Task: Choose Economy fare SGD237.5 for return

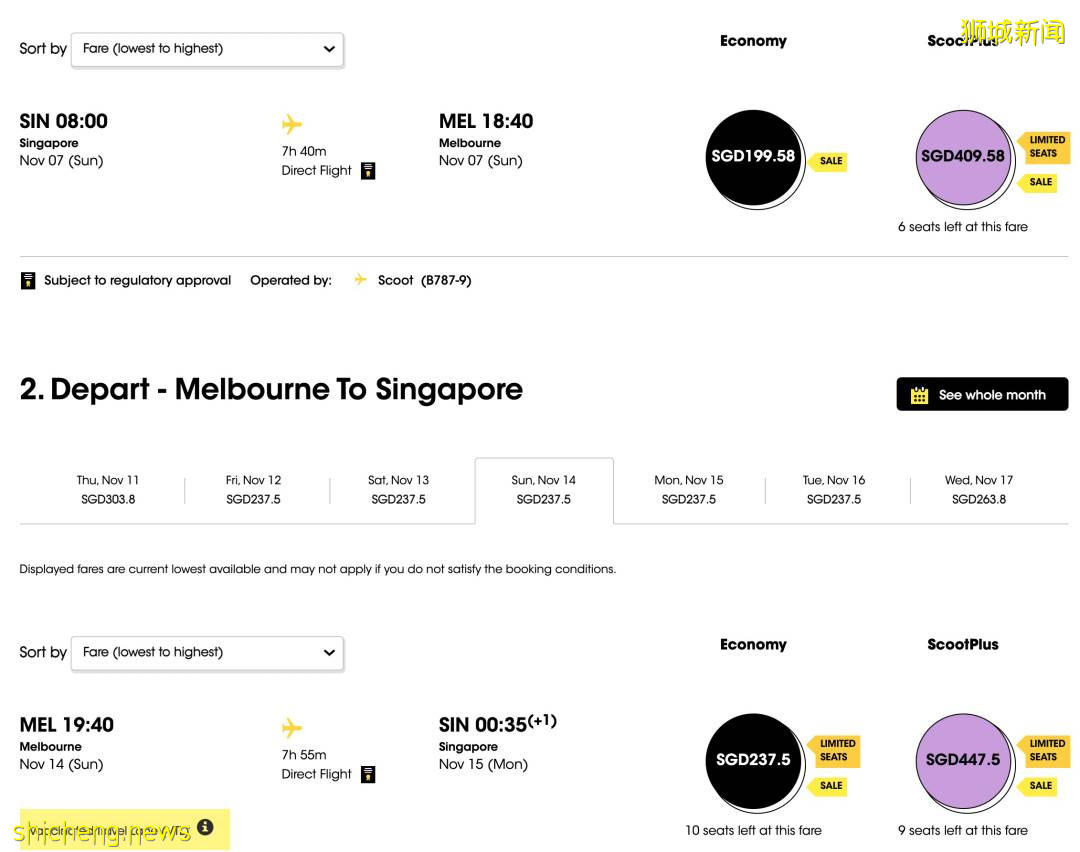Action: click(x=753, y=760)
